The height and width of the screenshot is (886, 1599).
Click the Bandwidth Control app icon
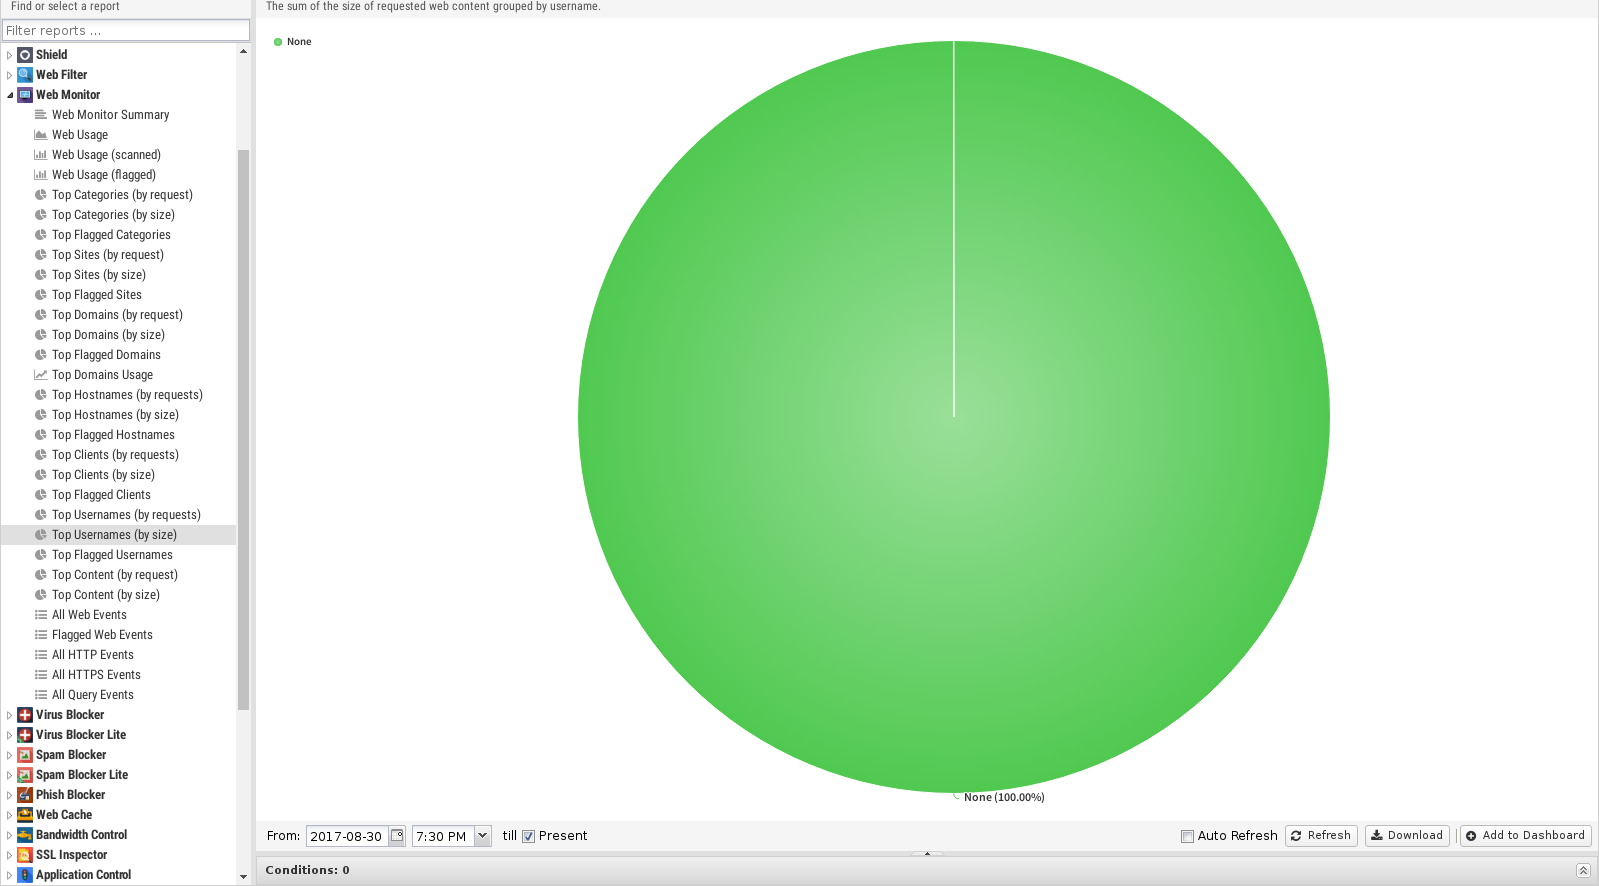[25, 835]
